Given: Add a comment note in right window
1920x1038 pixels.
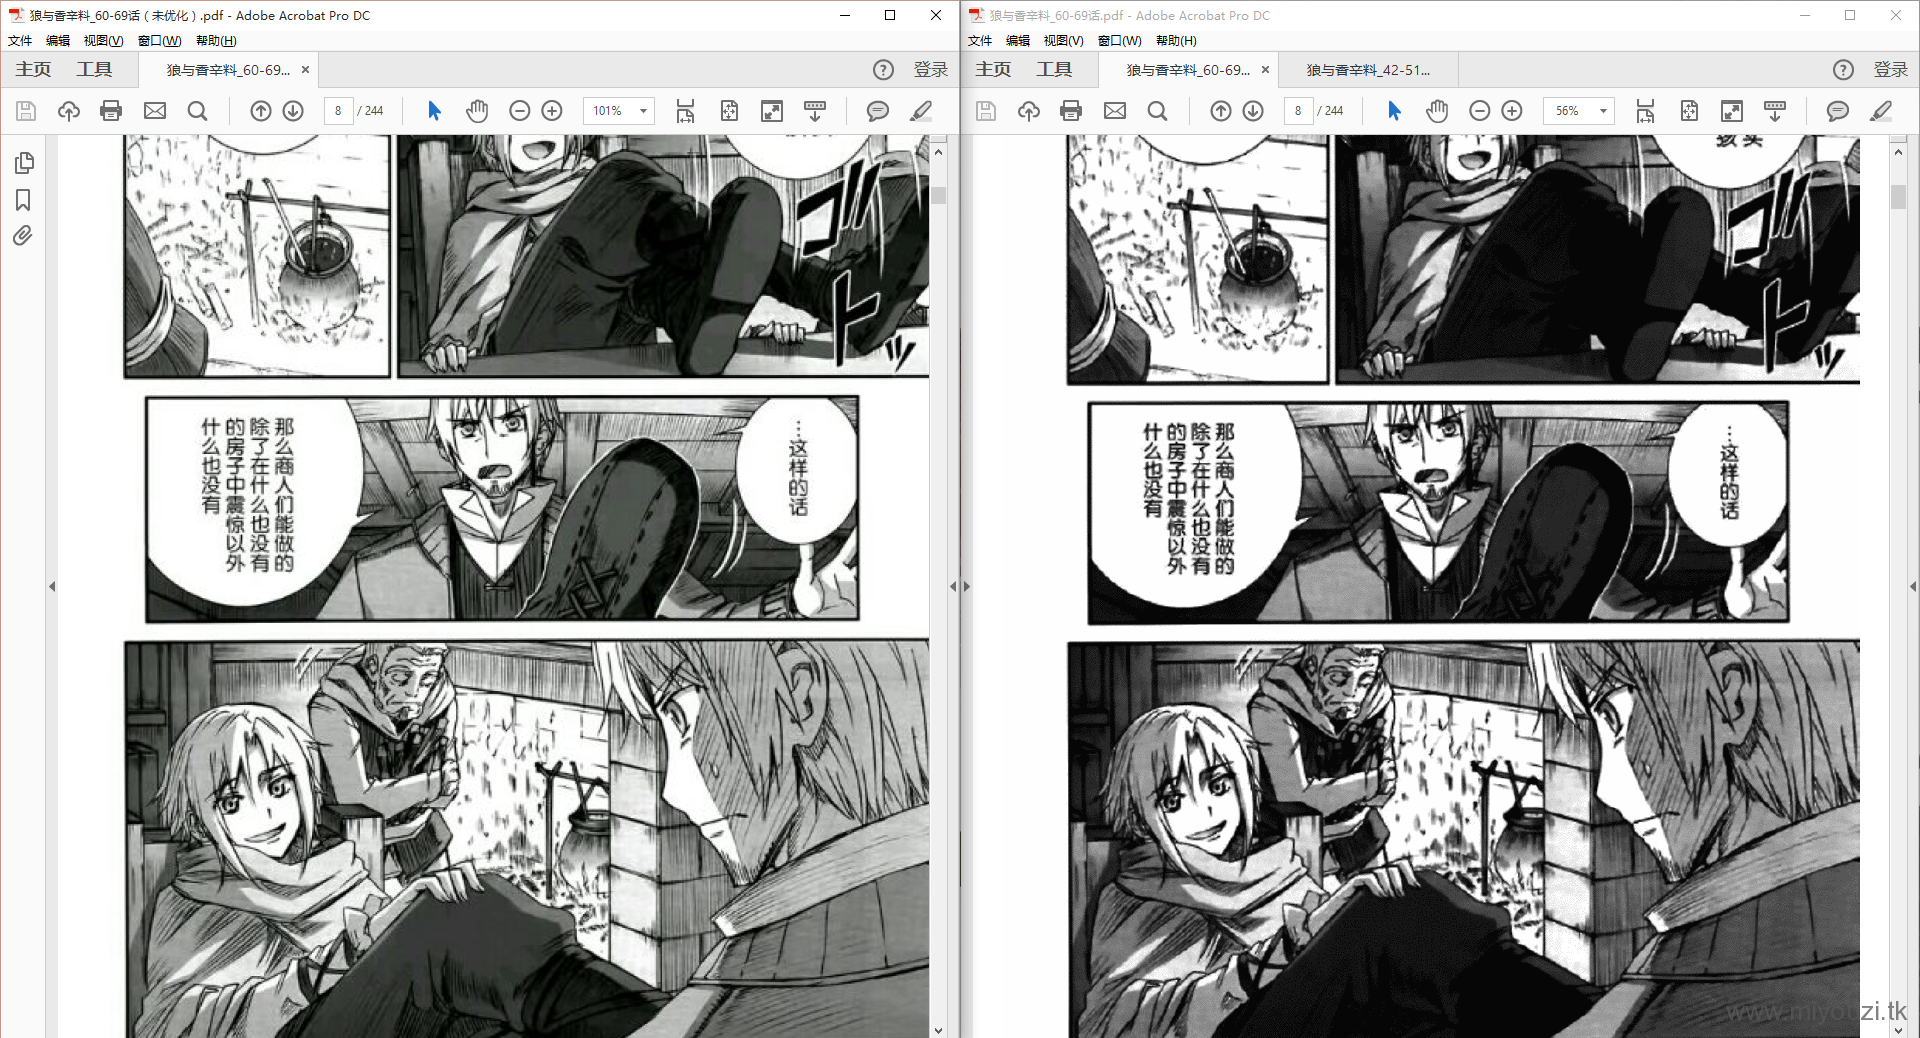Looking at the screenshot, I should tap(1837, 111).
